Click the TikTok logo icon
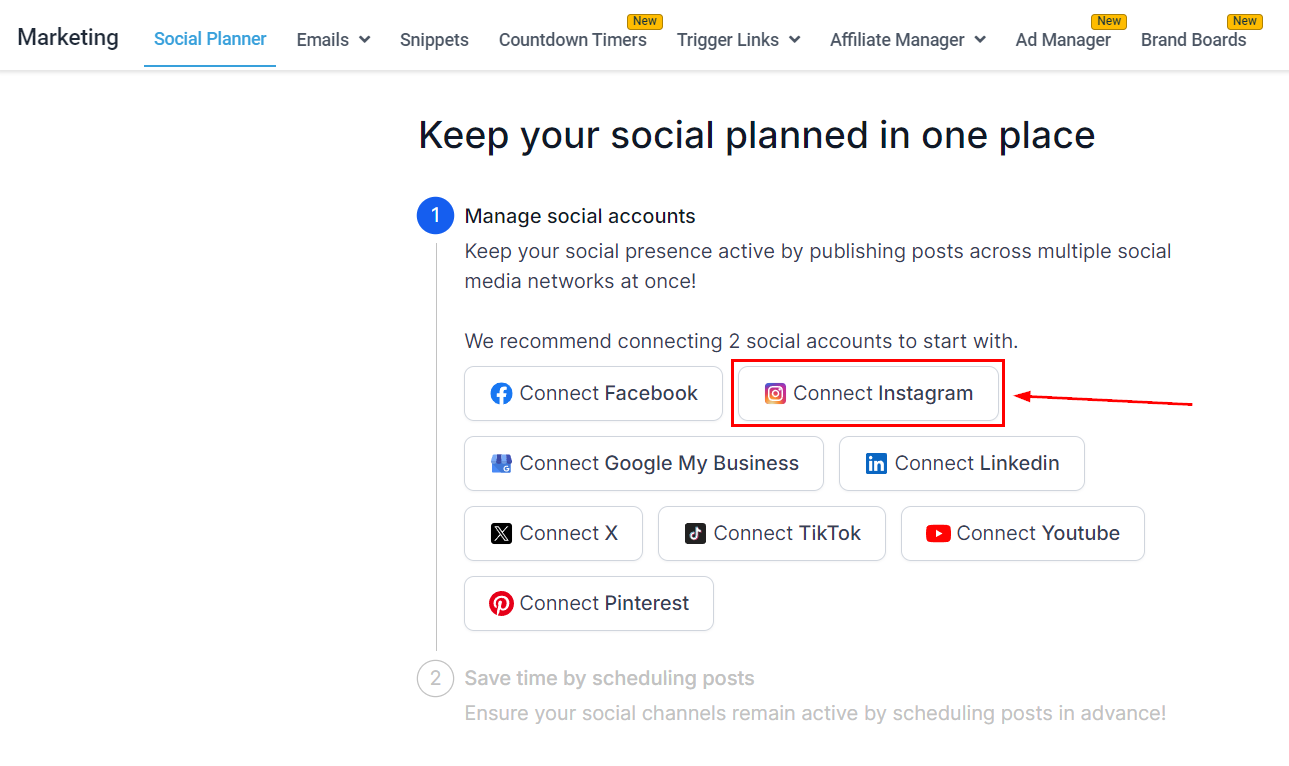Viewport: 1289px width, 766px height. (695, 534)
